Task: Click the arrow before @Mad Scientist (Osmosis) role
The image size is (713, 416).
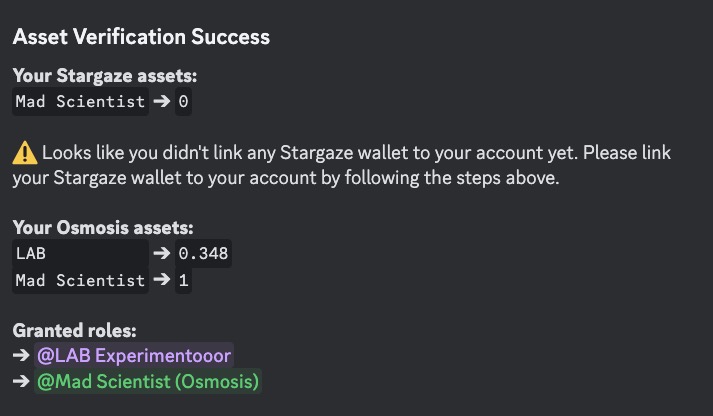Action: pyautogui.click(x=22, y=382)
